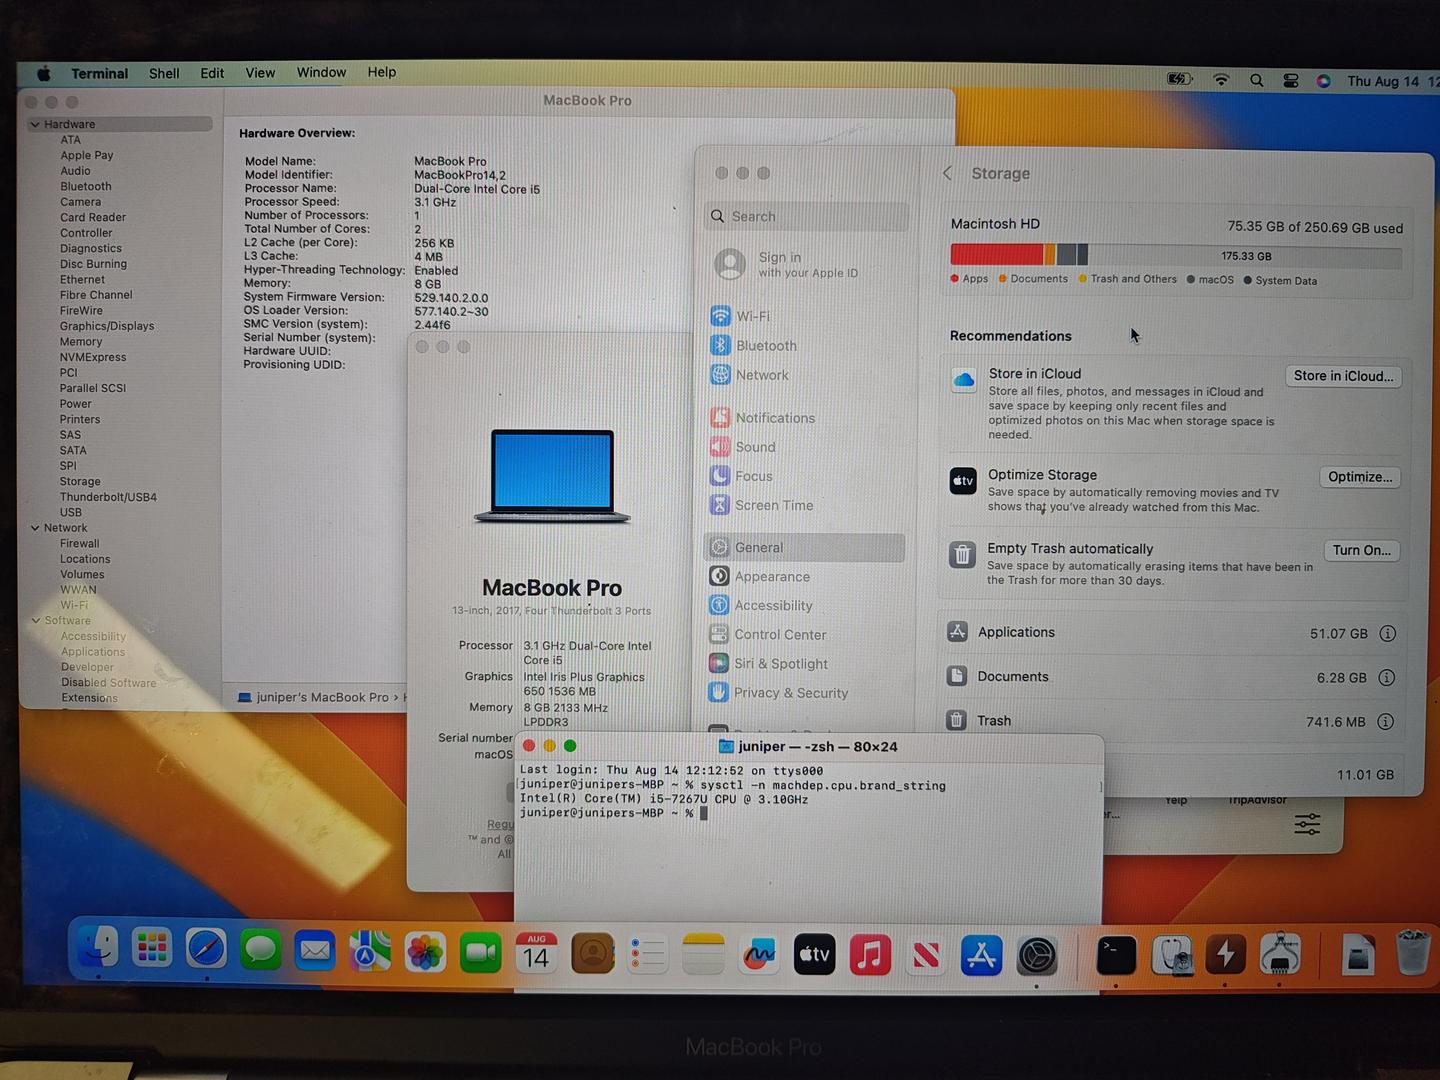This screenshot has height=1080, width=1440.
Task: Click the Store in iCloud button
Action: 1343,376
